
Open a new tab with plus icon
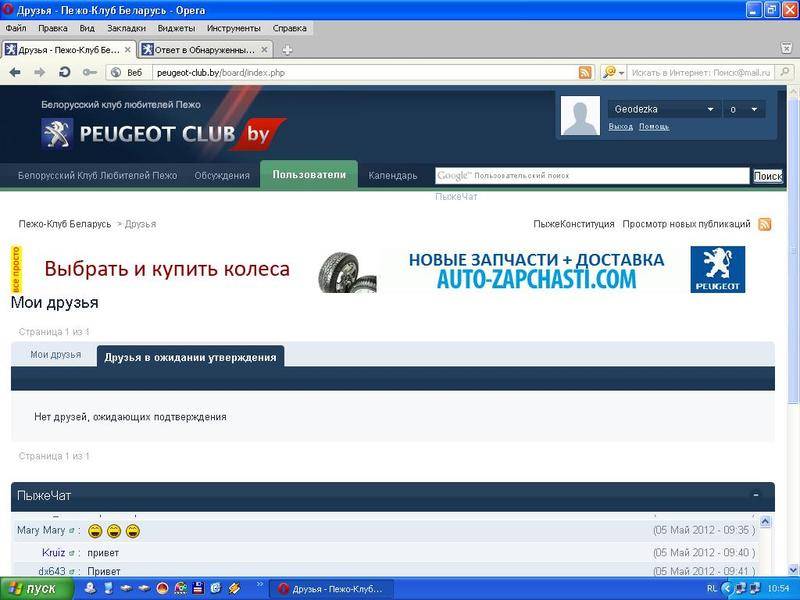point(288,50)
